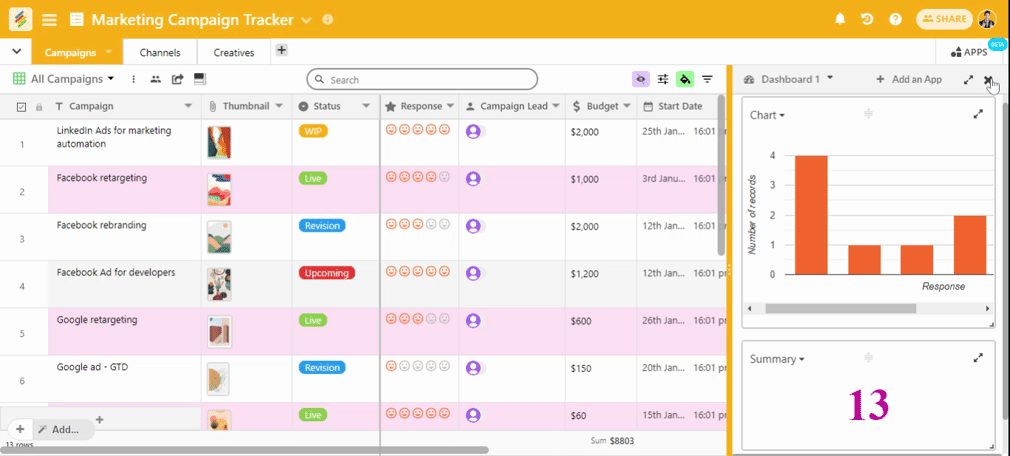1010x456 pixels.
Task: Open the Status column dropdown arrow
Action: tap(366, 106)
